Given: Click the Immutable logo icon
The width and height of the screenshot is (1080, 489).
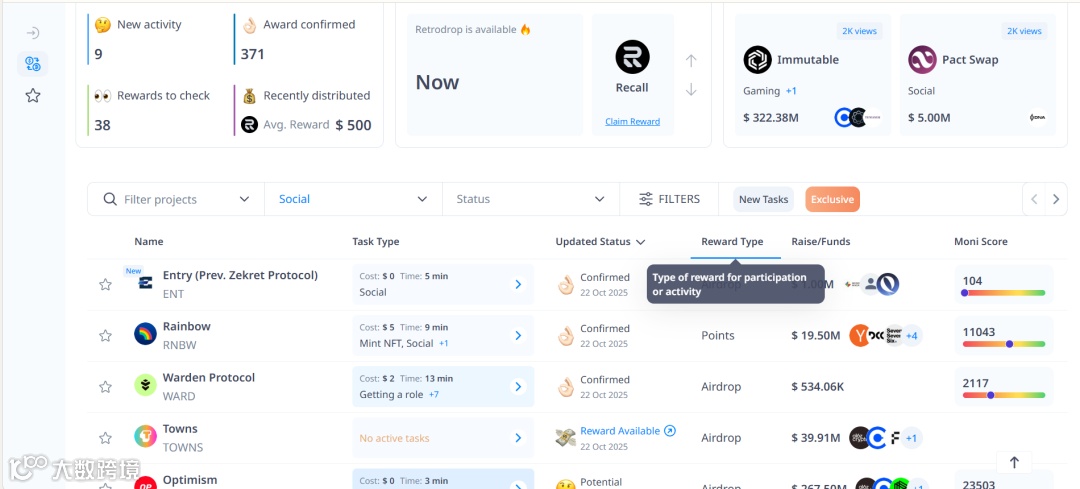Looking at the screenshot, I should [x=758, y=60].
